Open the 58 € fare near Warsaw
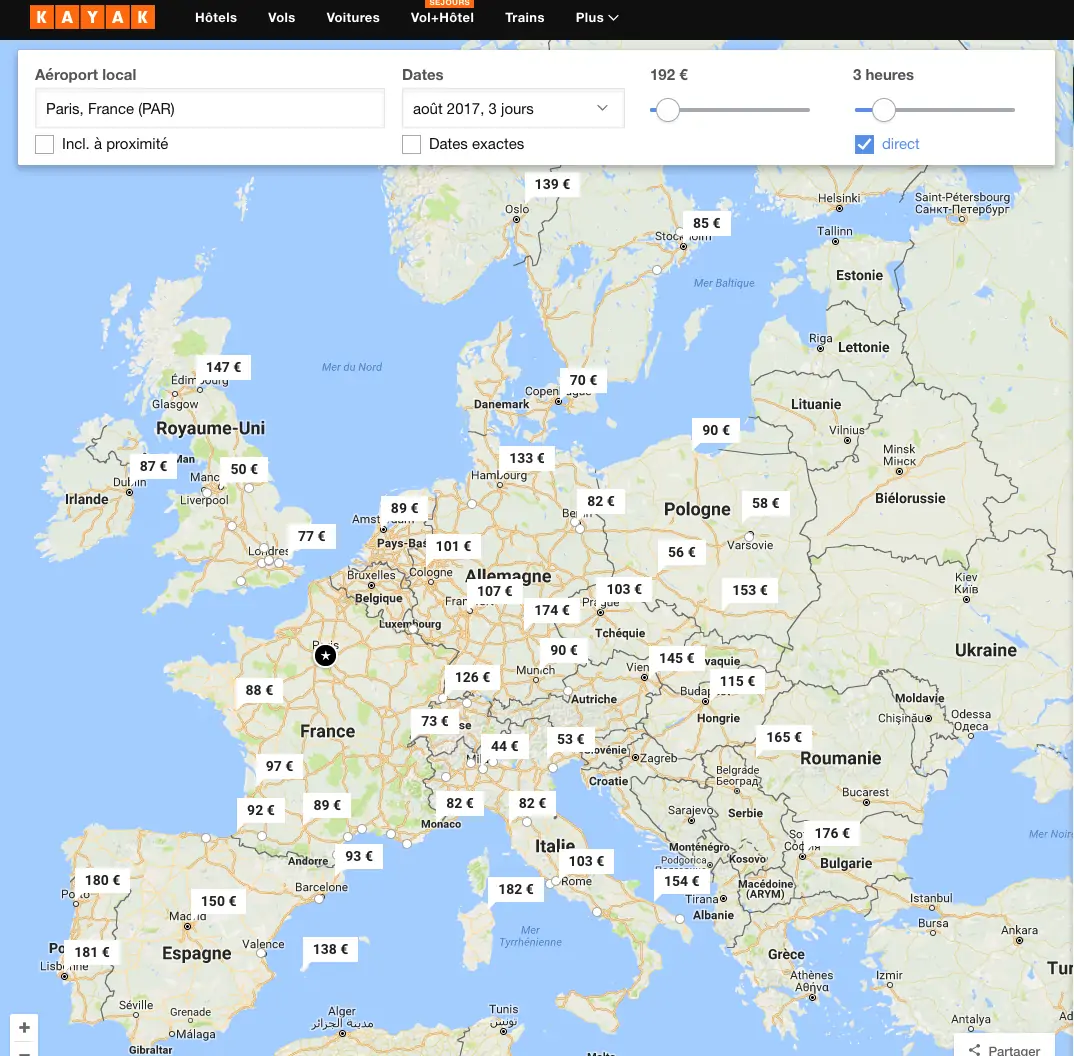This screenshot has width=1074, height=1056. tap(766, 503)
